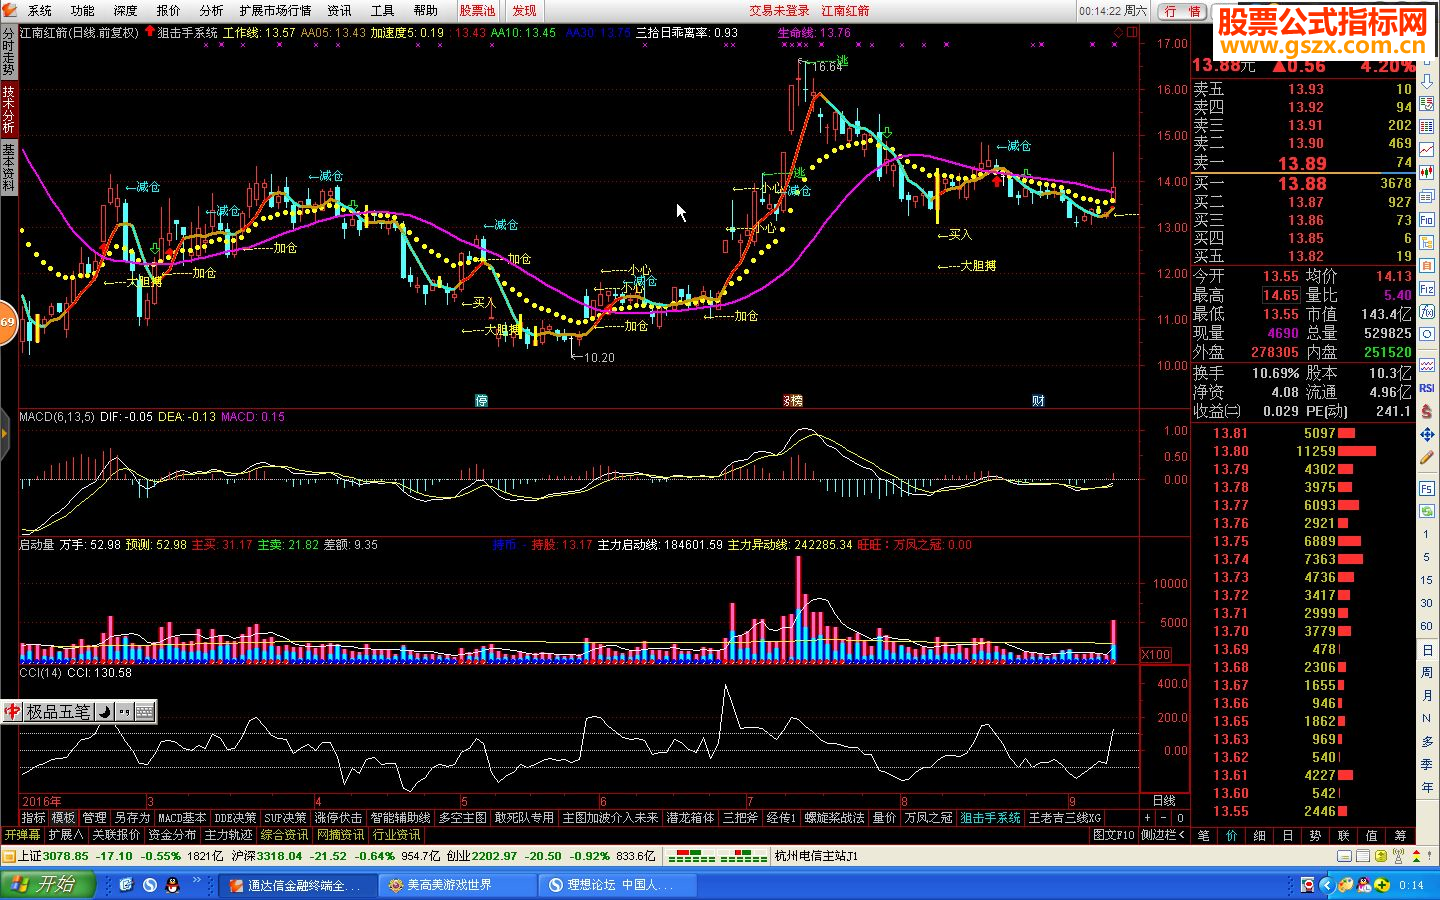
Task: Open the 报价 menu
Action: [x=169, y=10]
